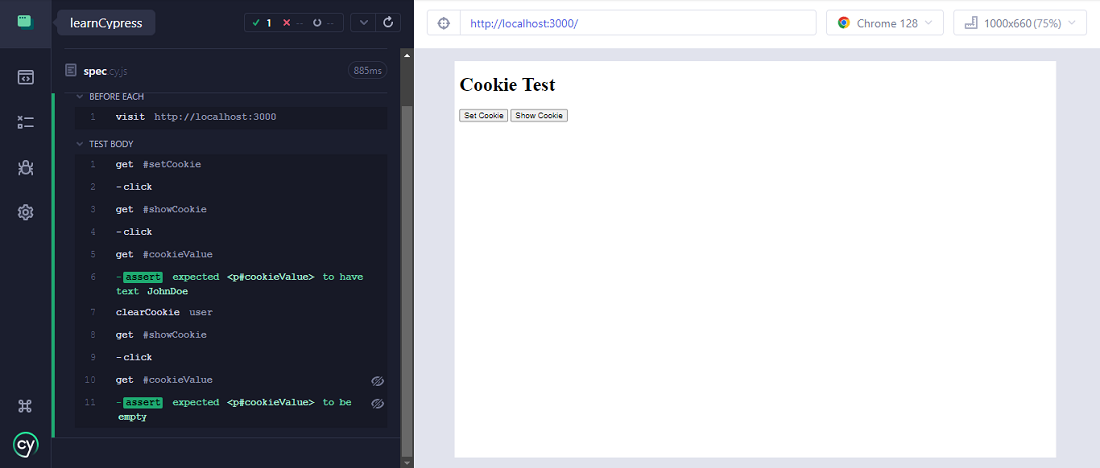
Task: Open Settings gear in sidebar
Action: [x=25, y=212]
